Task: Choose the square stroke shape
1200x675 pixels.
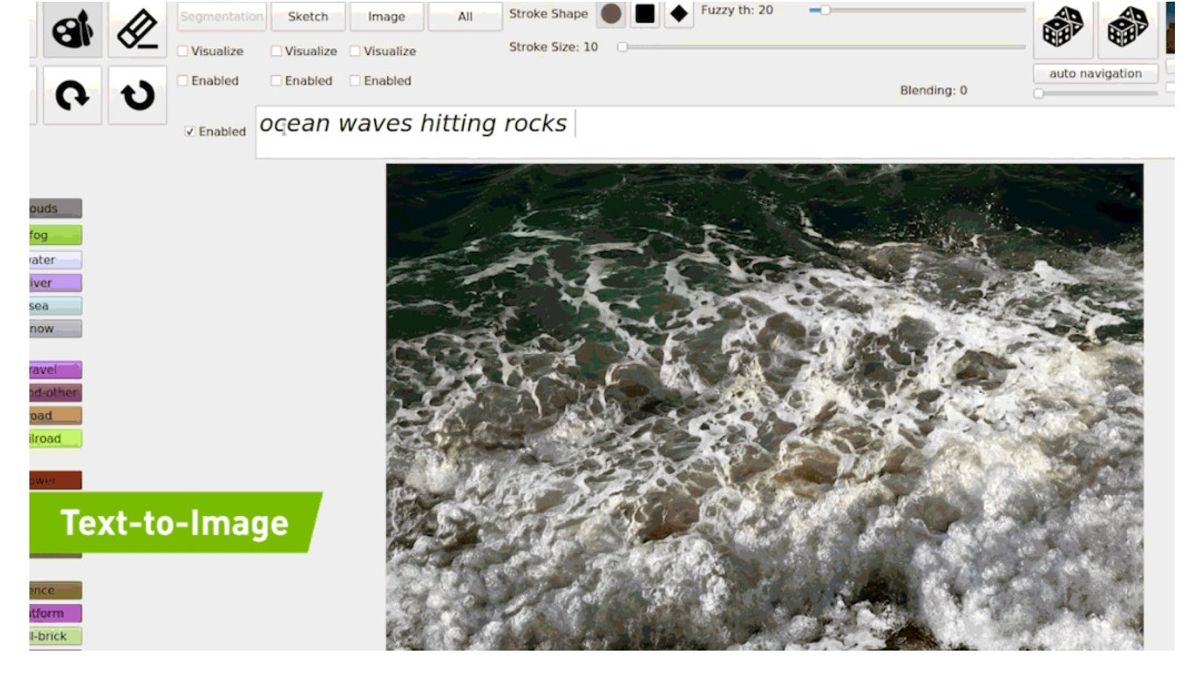Action: [645, 14]
